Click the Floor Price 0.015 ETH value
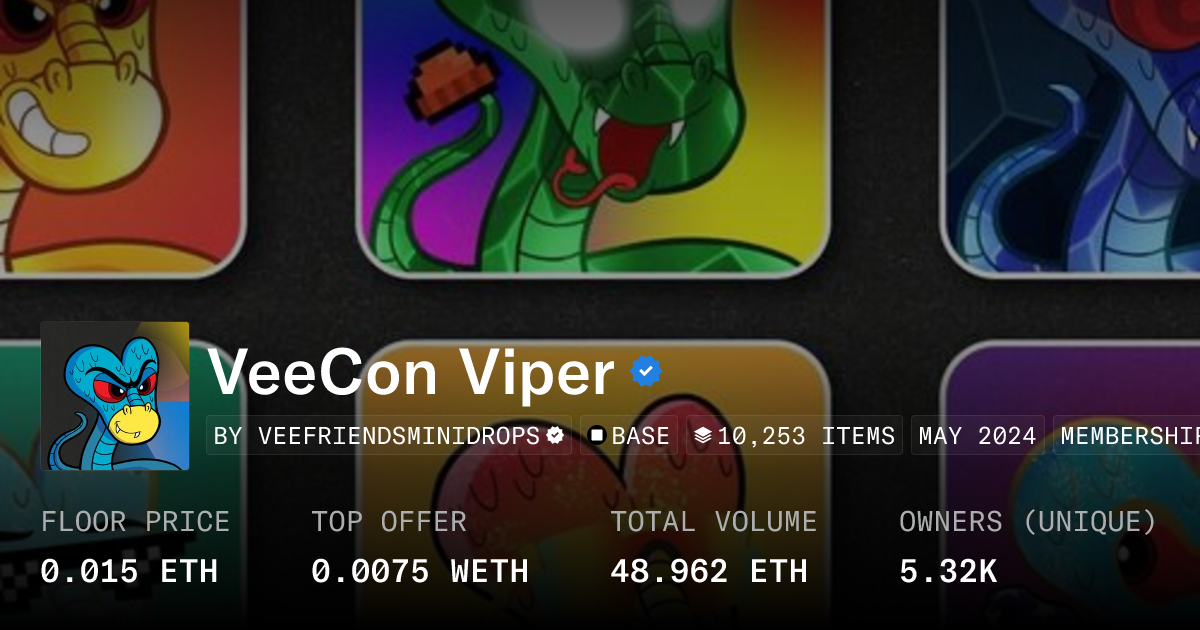1200x630 pixels. click(x=129, y=572)
